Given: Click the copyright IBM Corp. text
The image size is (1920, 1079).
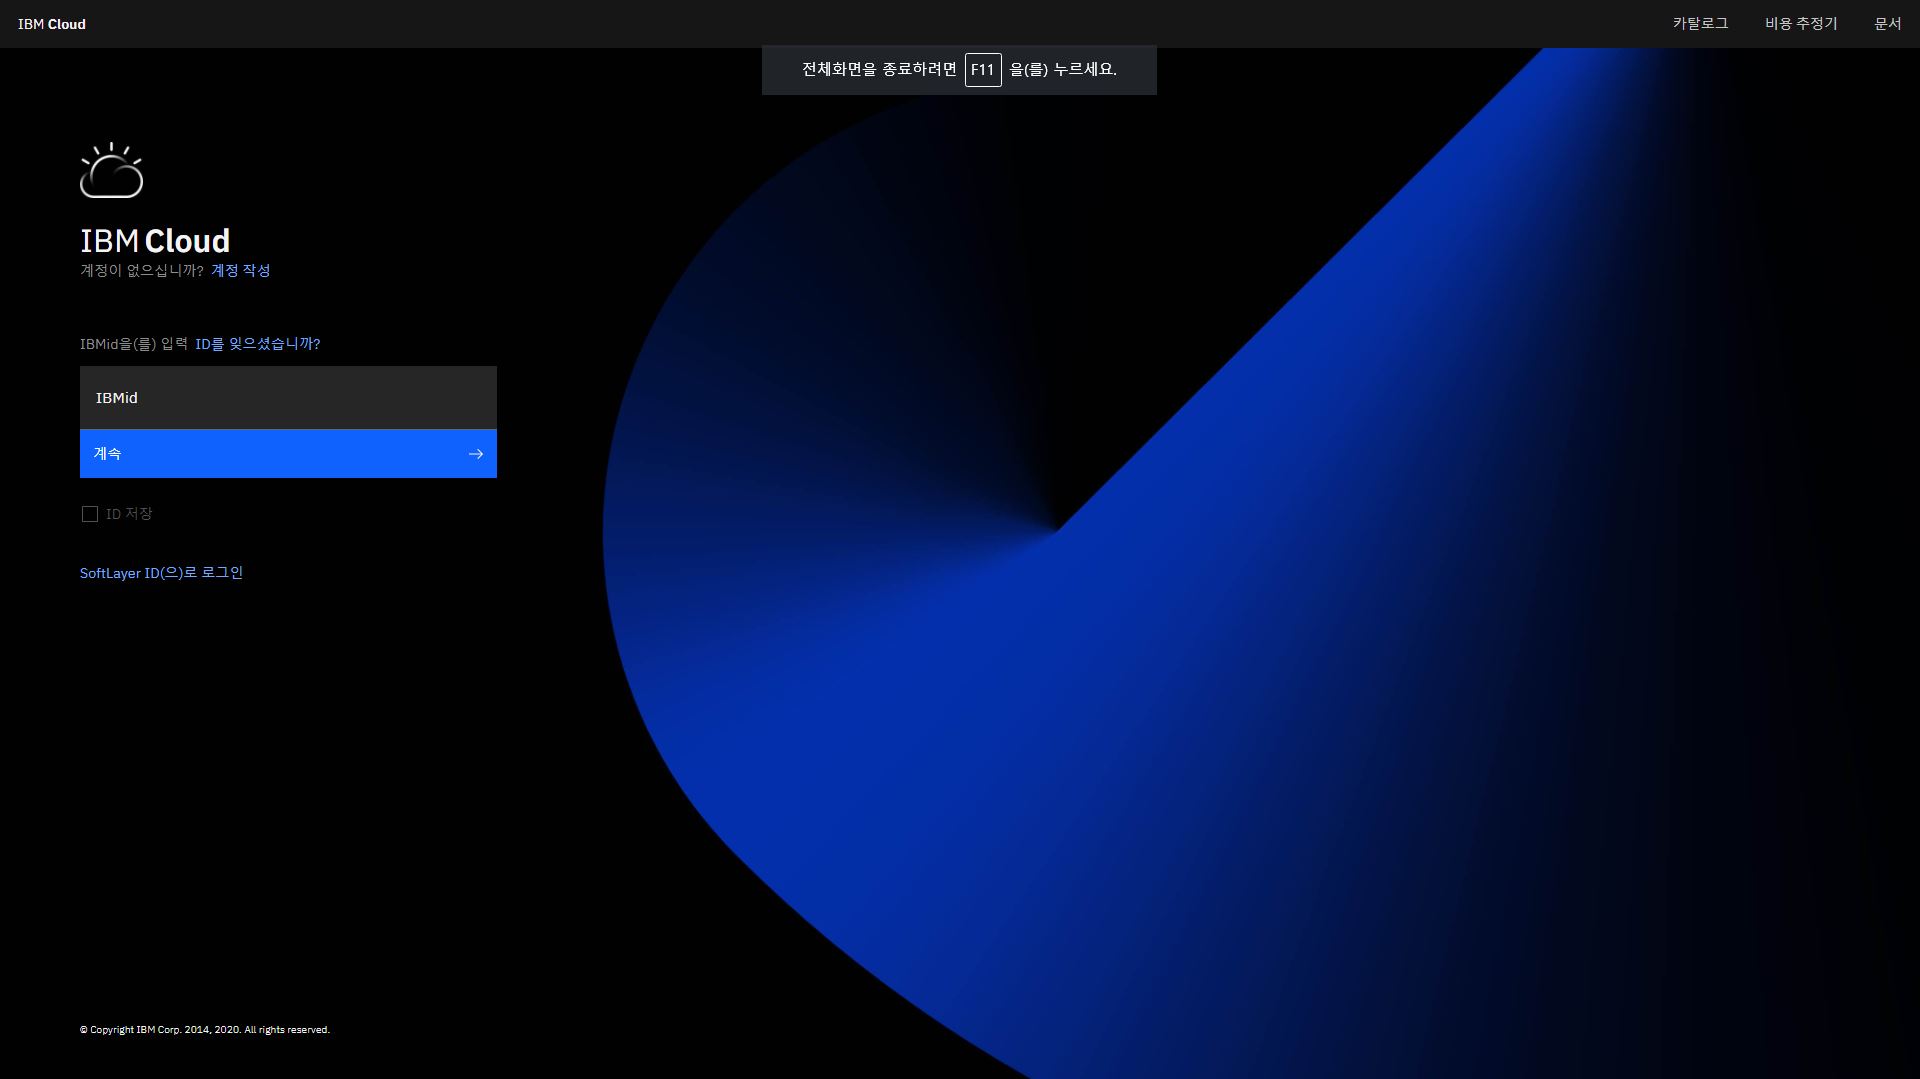Looking at the screenshot, I should tap(205, 1030).
